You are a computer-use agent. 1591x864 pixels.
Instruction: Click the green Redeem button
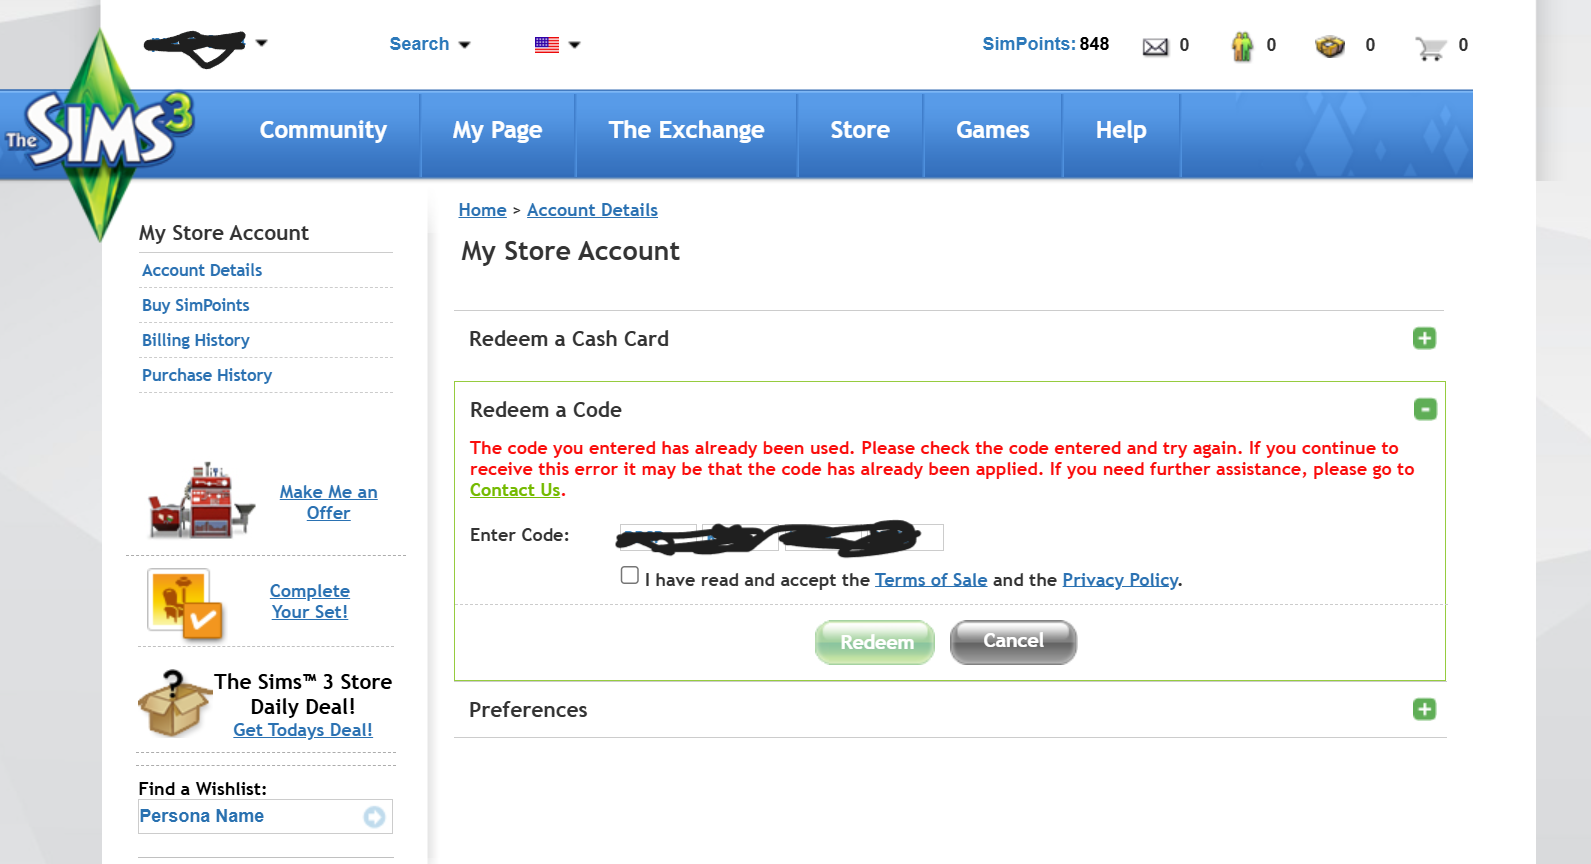[x=875, y=642]
